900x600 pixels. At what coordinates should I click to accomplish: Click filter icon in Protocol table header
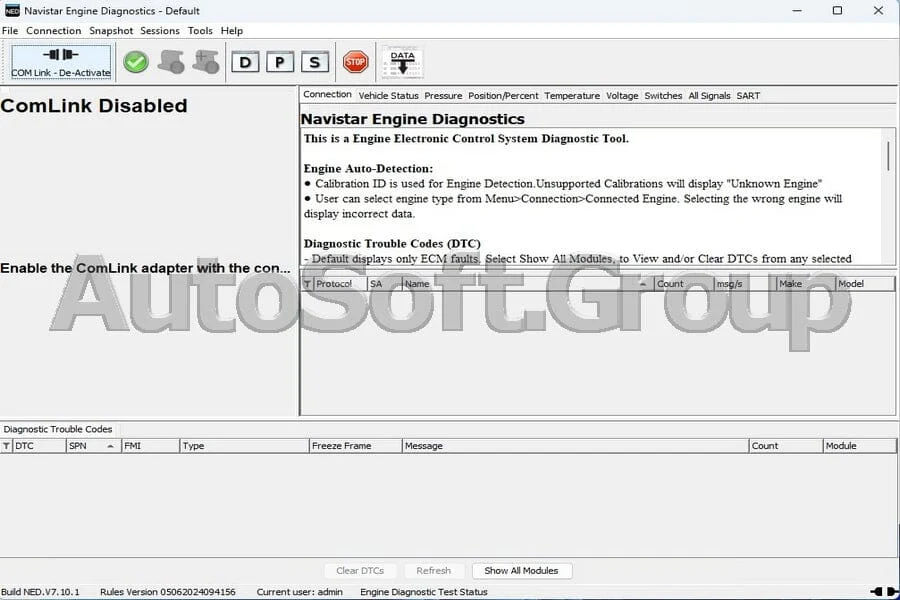307,284
